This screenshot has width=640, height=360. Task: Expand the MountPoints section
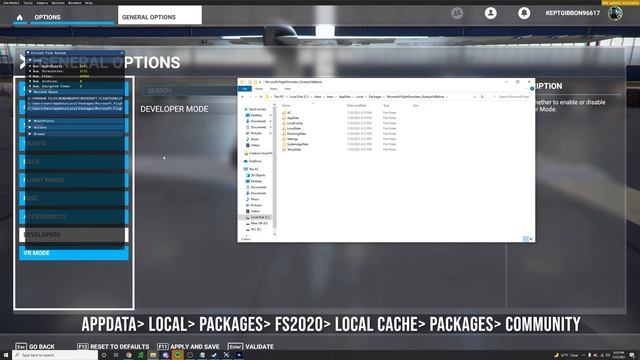point(30,121)
